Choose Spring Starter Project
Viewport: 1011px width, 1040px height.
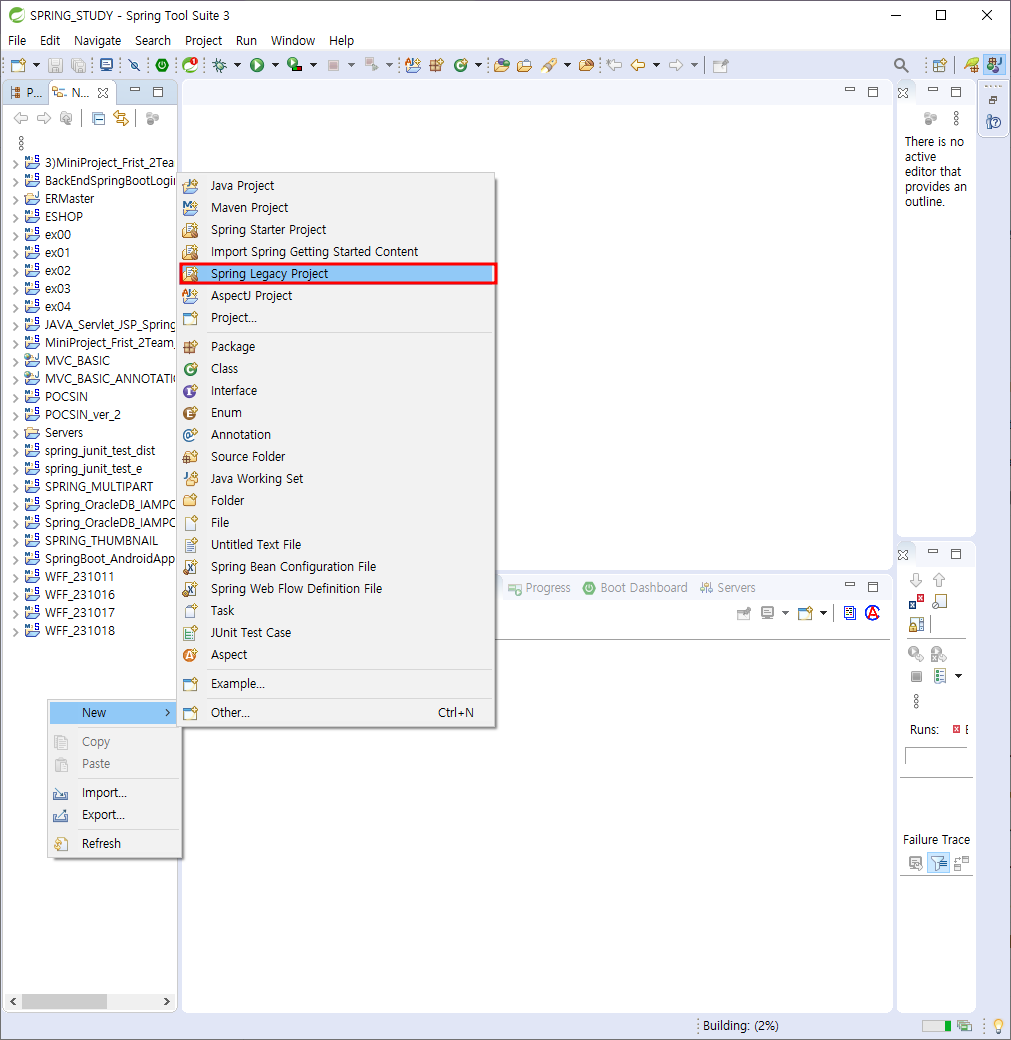click(x=338, y=229)
